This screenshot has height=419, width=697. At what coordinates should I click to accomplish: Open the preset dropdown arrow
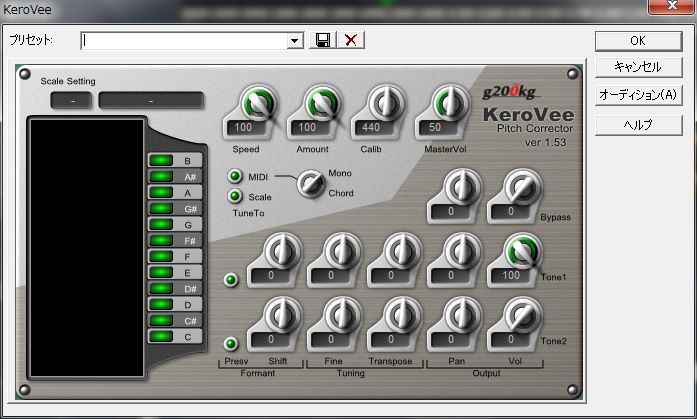pos(294,41)
